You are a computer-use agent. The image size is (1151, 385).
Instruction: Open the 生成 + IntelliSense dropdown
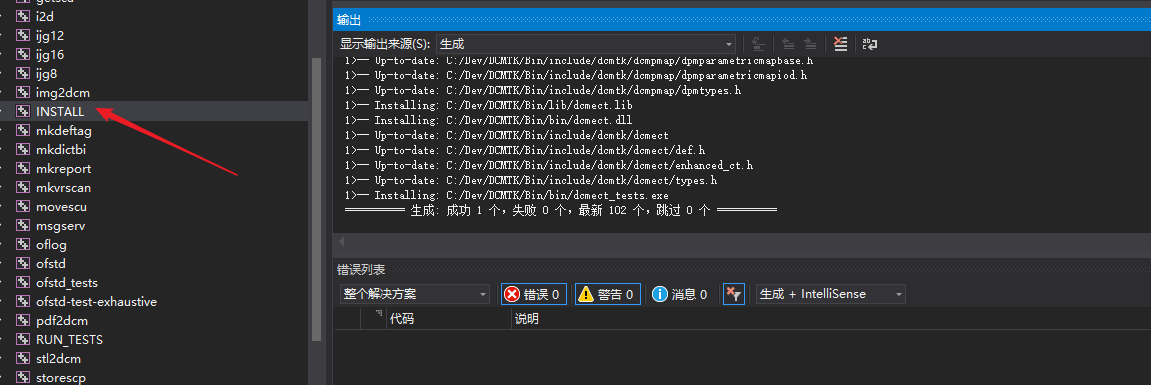830,294
